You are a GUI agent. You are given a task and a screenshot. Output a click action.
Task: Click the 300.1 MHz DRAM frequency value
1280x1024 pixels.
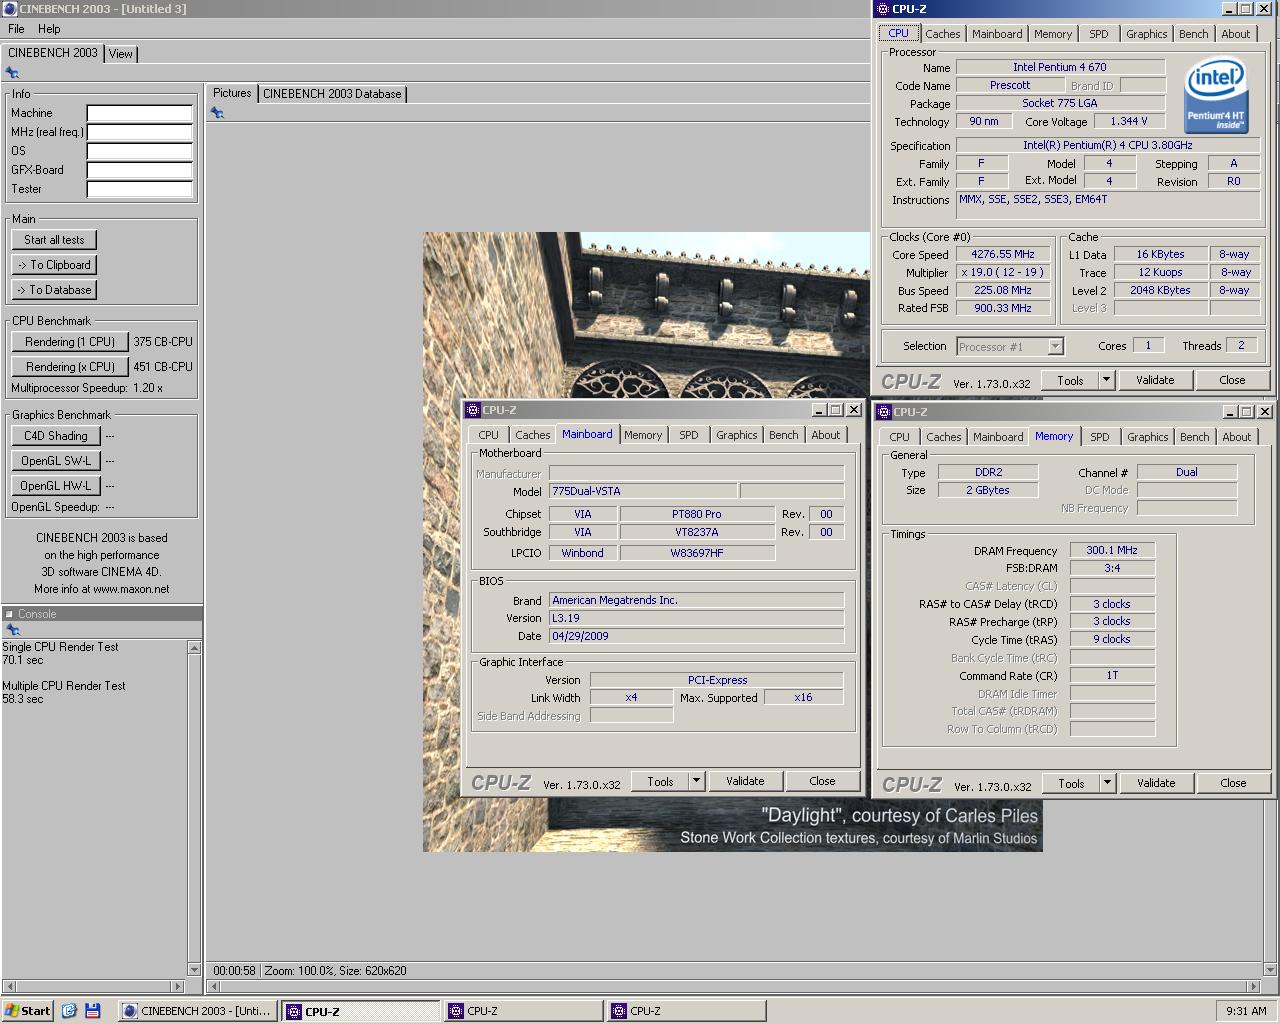1112,550
